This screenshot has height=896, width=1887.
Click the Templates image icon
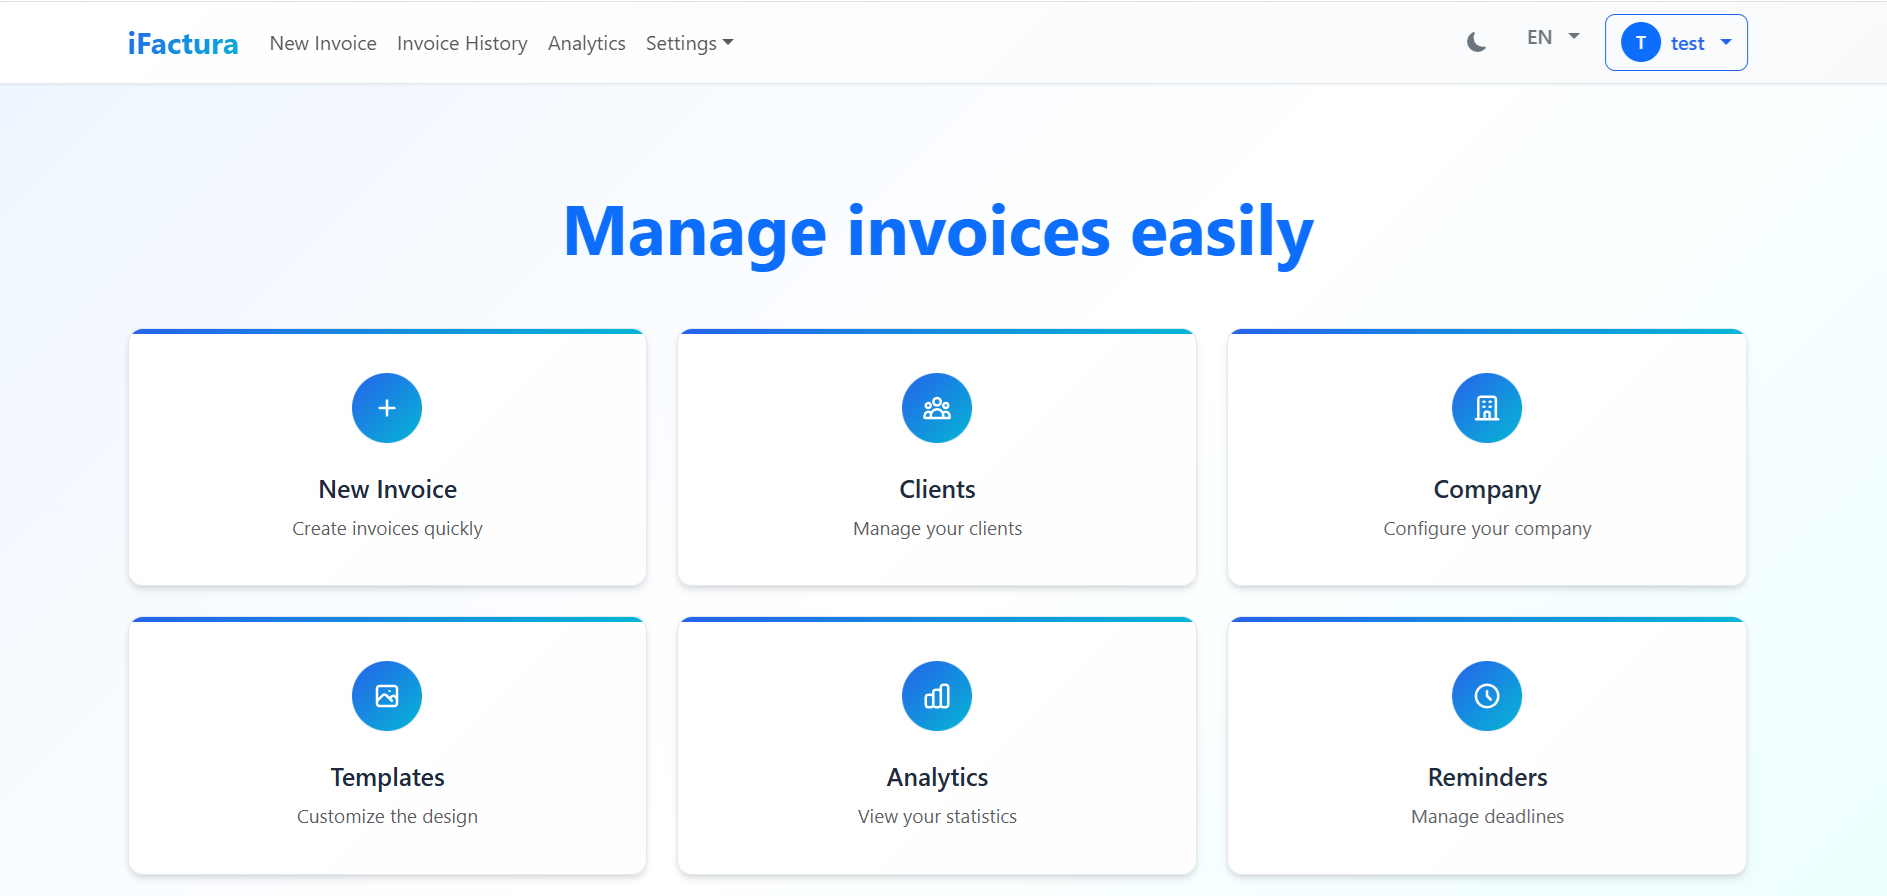(387, 696)
